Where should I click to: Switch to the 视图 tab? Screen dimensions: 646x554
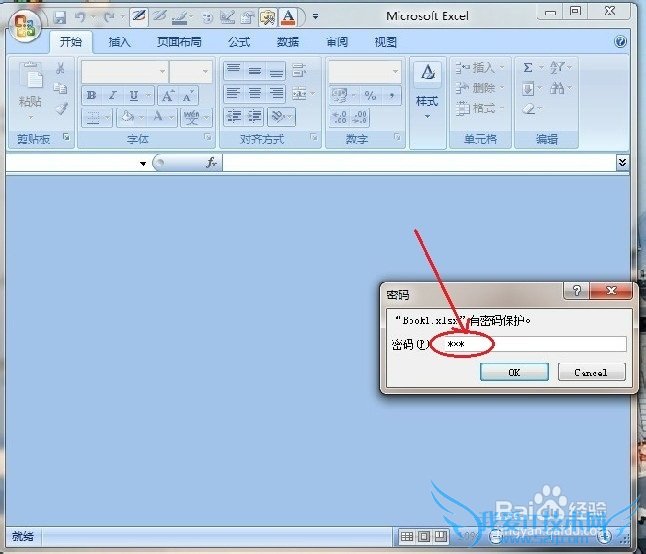pos(386,42)
